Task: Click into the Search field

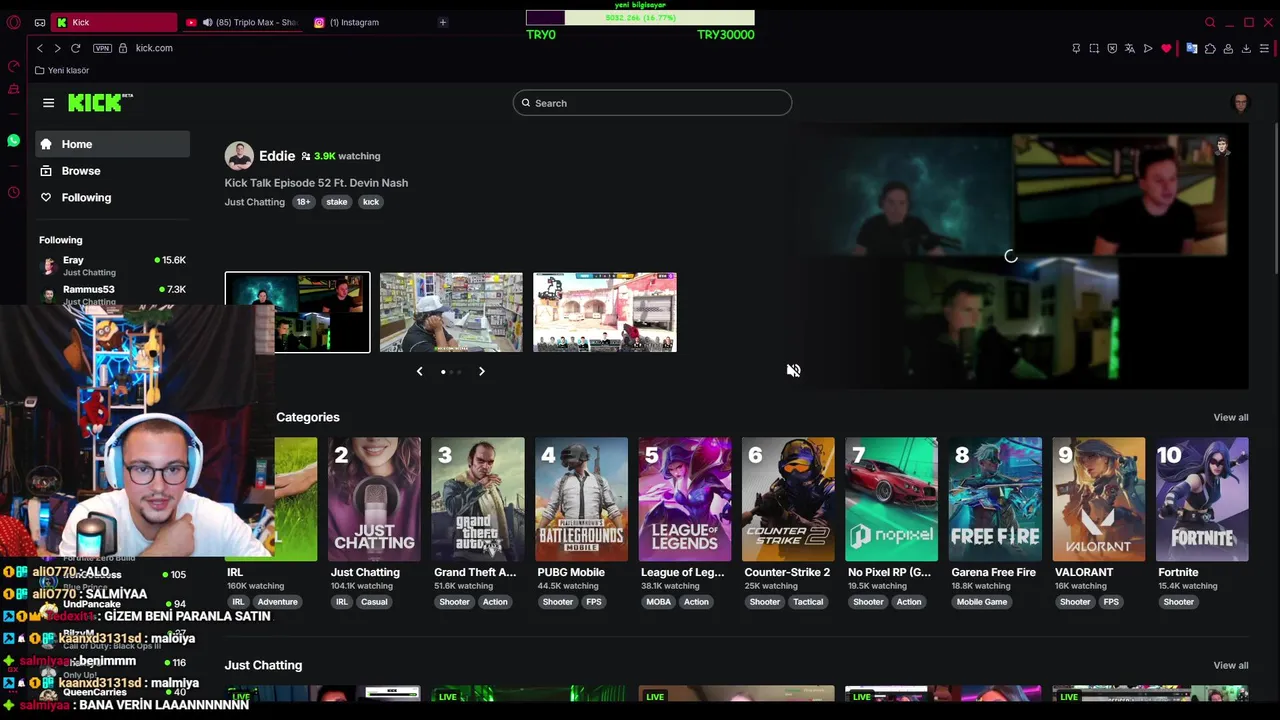Action: [652, 103]
